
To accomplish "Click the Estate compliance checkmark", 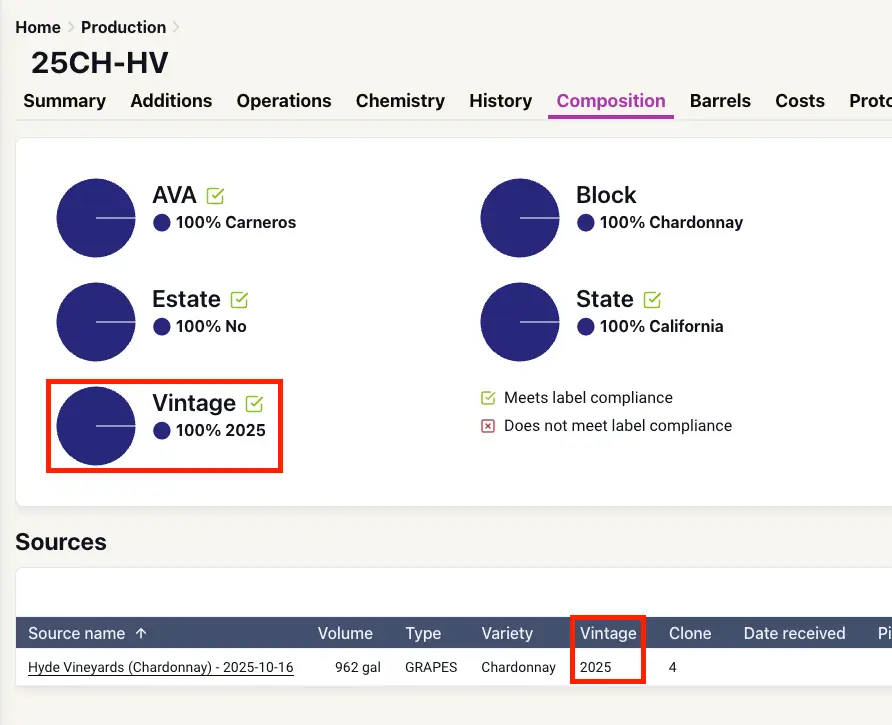I will [239, 300].
